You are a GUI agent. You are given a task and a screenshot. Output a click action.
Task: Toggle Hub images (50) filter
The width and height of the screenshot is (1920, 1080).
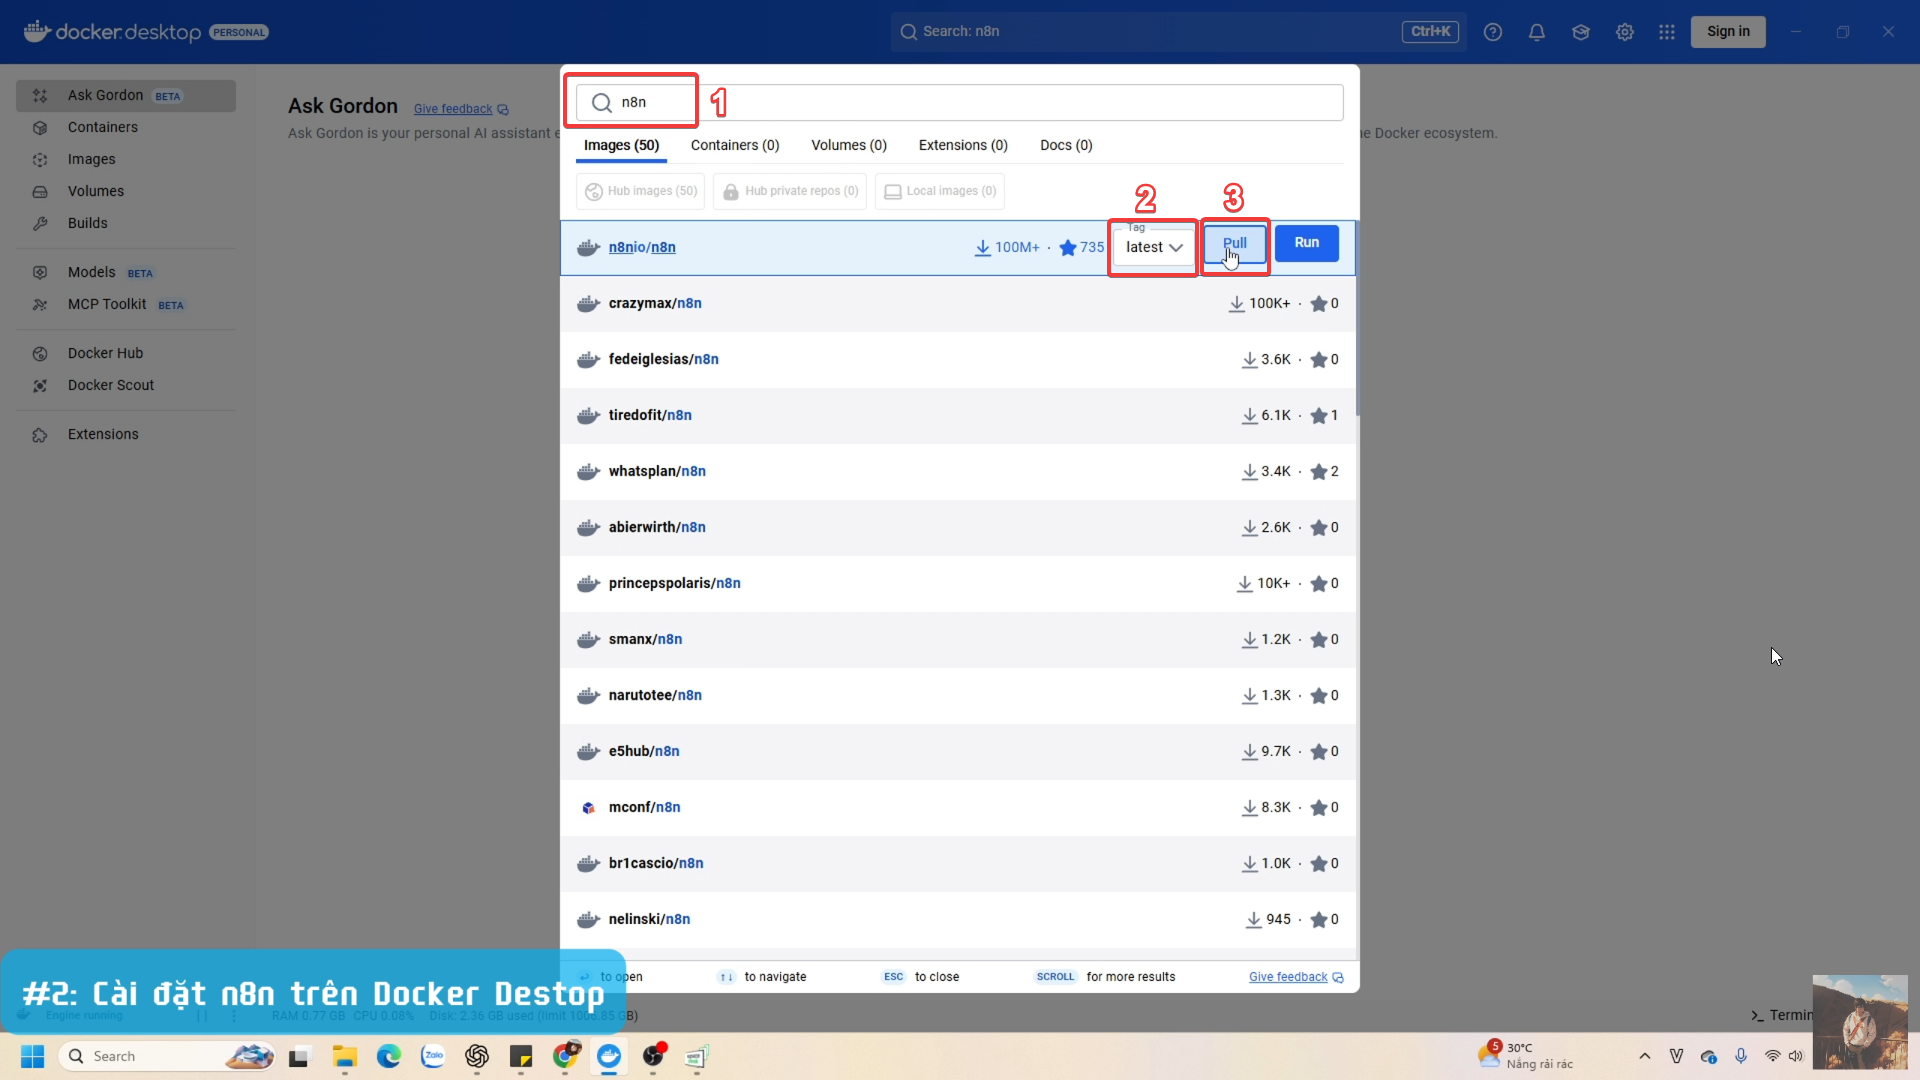pos(640,191)
